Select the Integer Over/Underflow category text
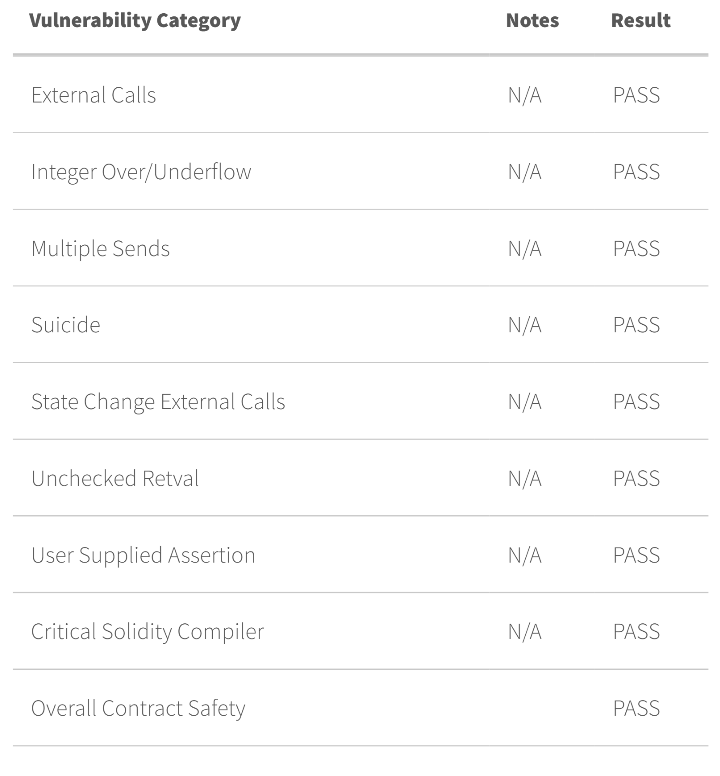 [x=141, y=172]
